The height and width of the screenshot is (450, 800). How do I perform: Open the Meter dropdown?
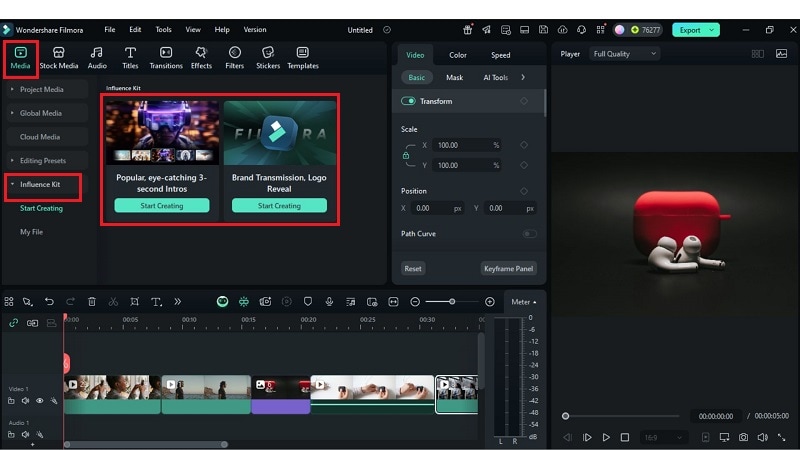click(x=524, y=302)
